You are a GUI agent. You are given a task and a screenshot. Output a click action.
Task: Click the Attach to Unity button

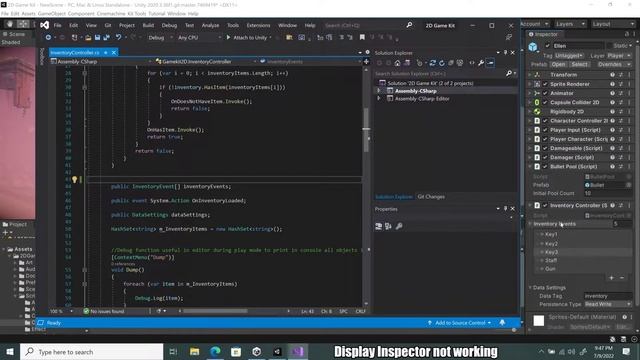tap(249, 37)
